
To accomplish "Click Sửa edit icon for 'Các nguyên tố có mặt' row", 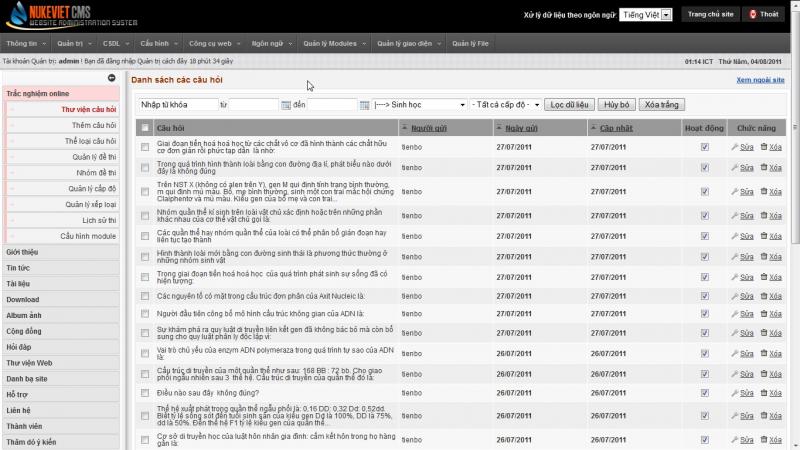I will 735,296.
